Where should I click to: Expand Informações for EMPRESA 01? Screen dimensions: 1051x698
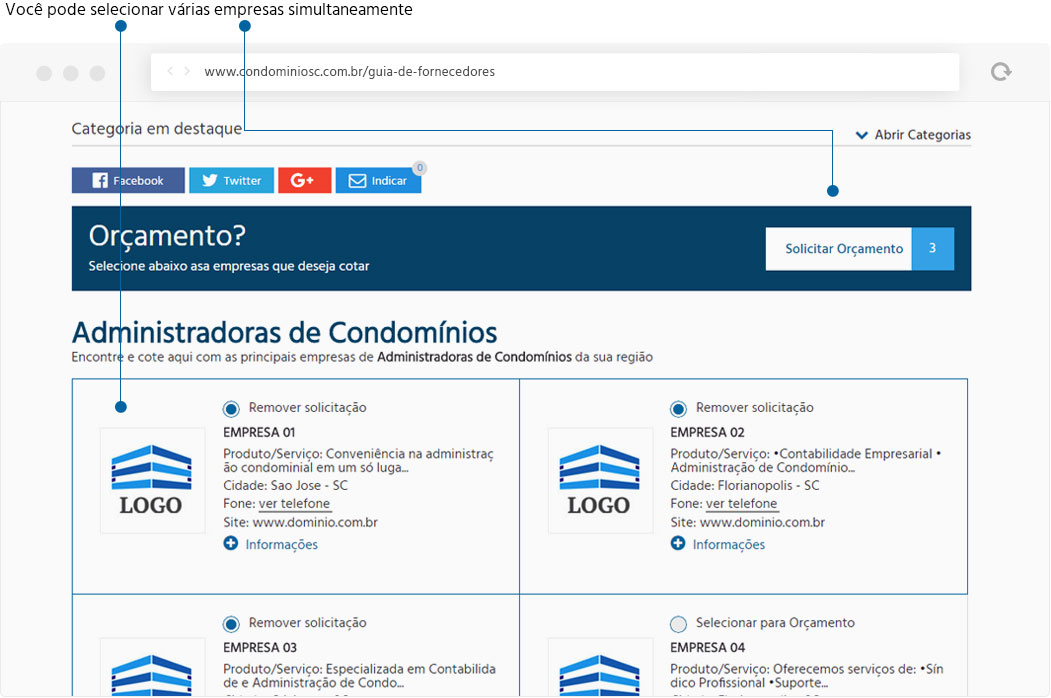tap(231, 544)
